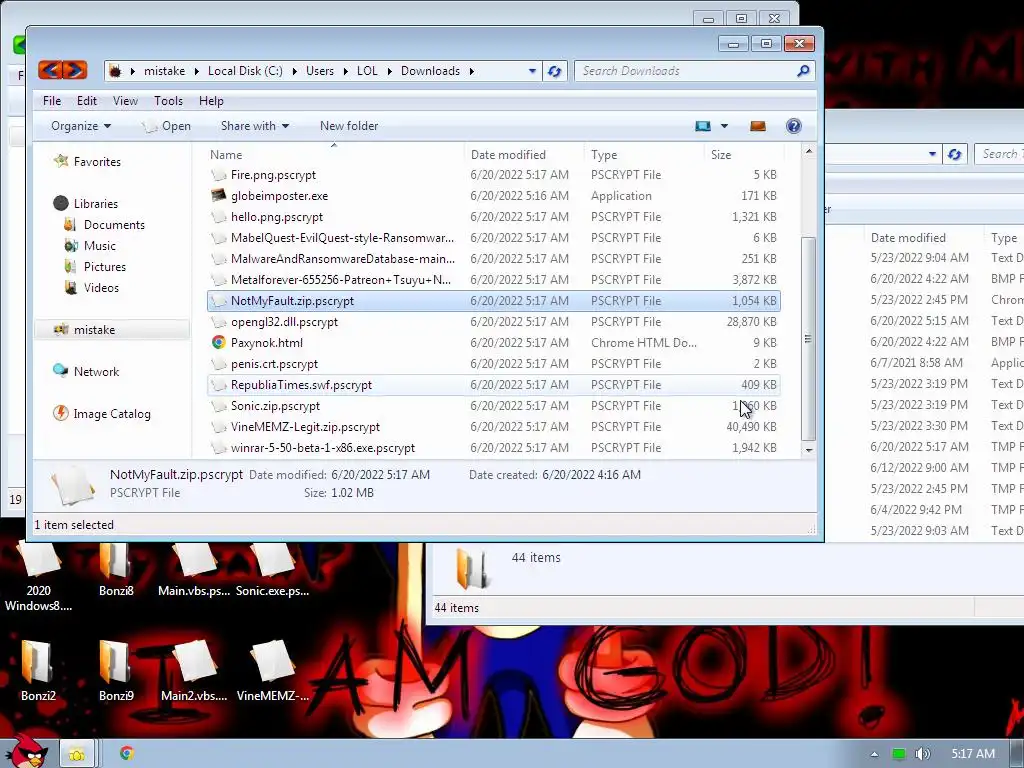Select VineMEMZ-Legit.zip.pscrypt in the file list
The height and width of the screenshot is (768, 1024).
(x=493, y=426)
